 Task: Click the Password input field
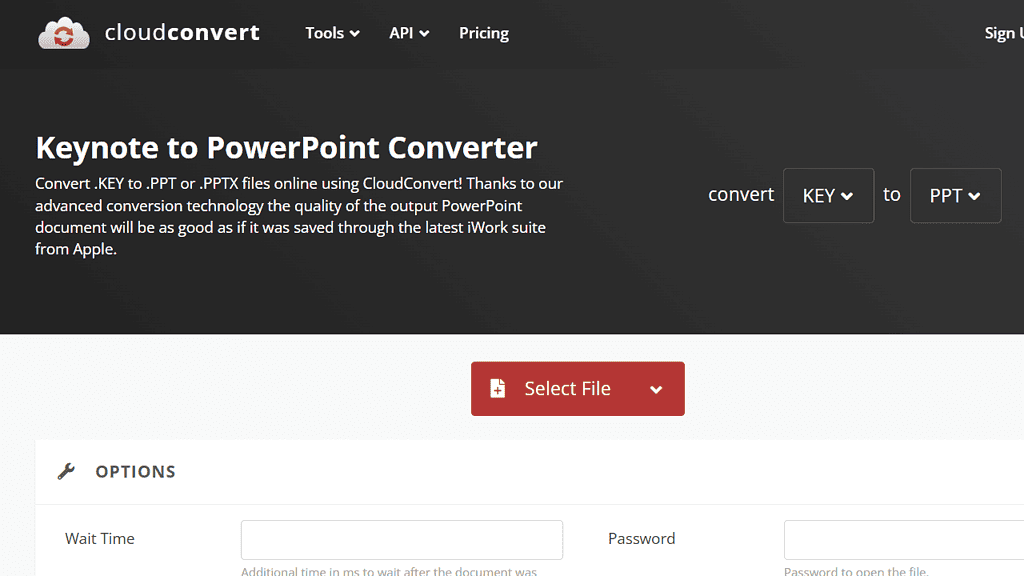pos(904,539)
